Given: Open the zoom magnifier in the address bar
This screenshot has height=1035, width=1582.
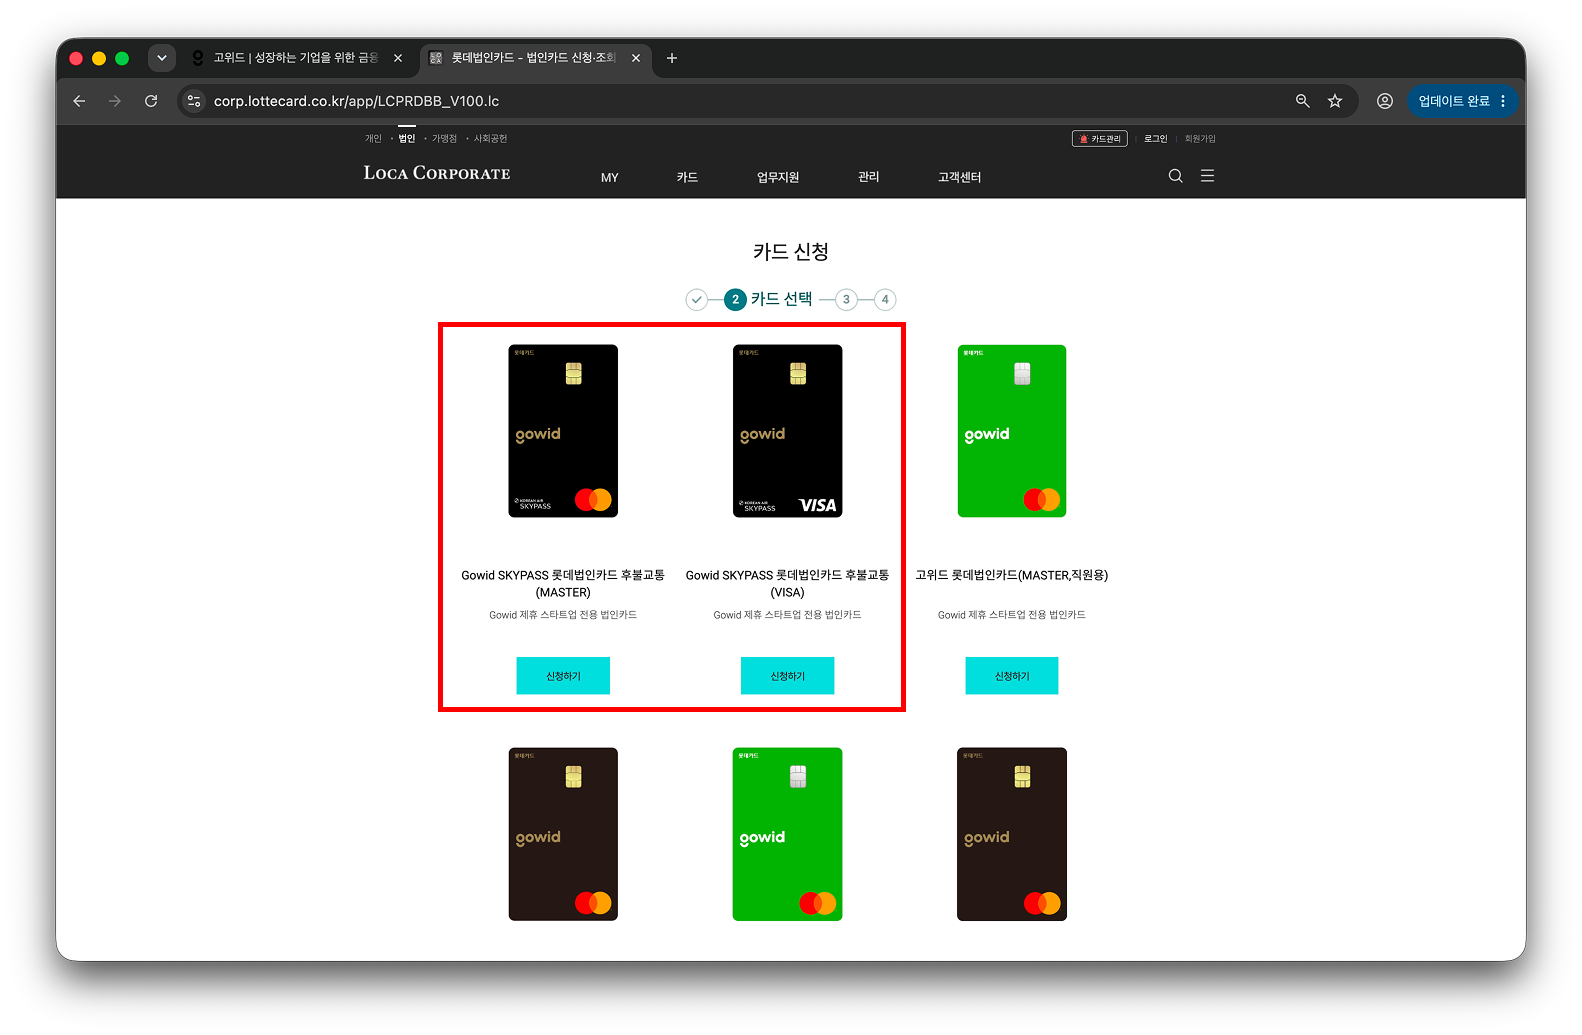Looking at the screenshot, I should [x=1302, y=101].
